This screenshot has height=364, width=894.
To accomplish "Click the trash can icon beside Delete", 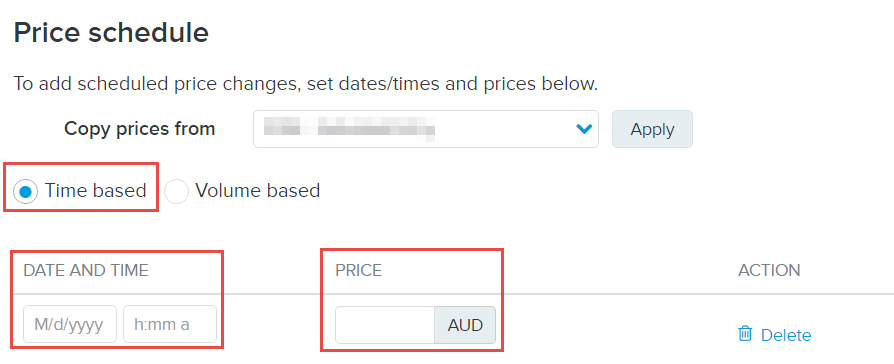I will 745,334.
